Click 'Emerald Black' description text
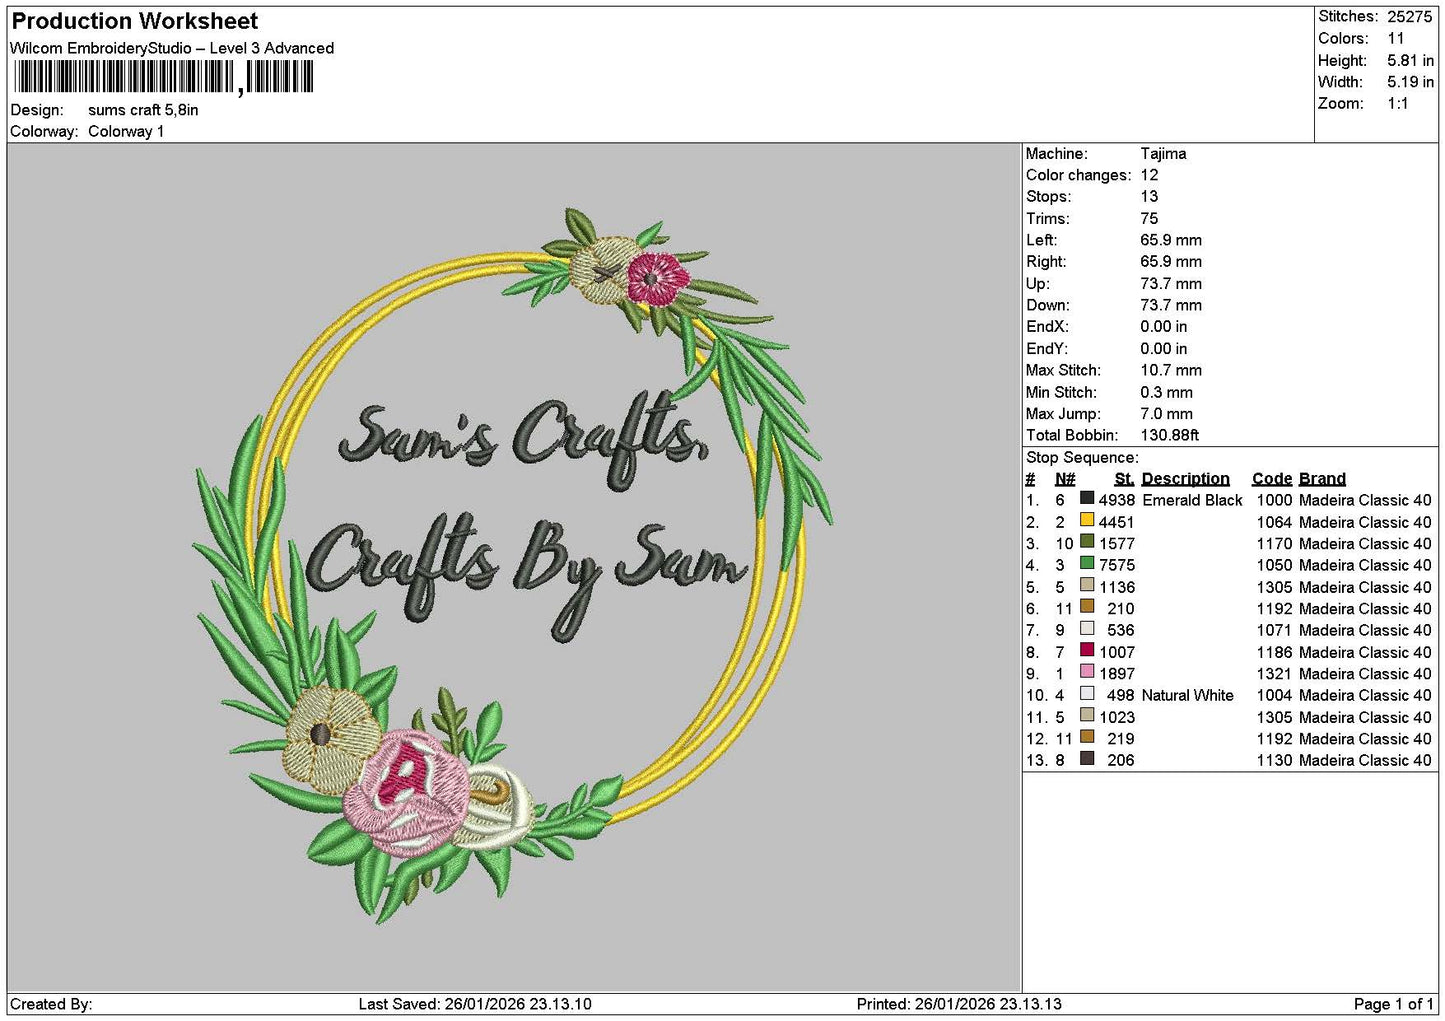The height and width of the screenshot is (1021, 1445). 1192,500
